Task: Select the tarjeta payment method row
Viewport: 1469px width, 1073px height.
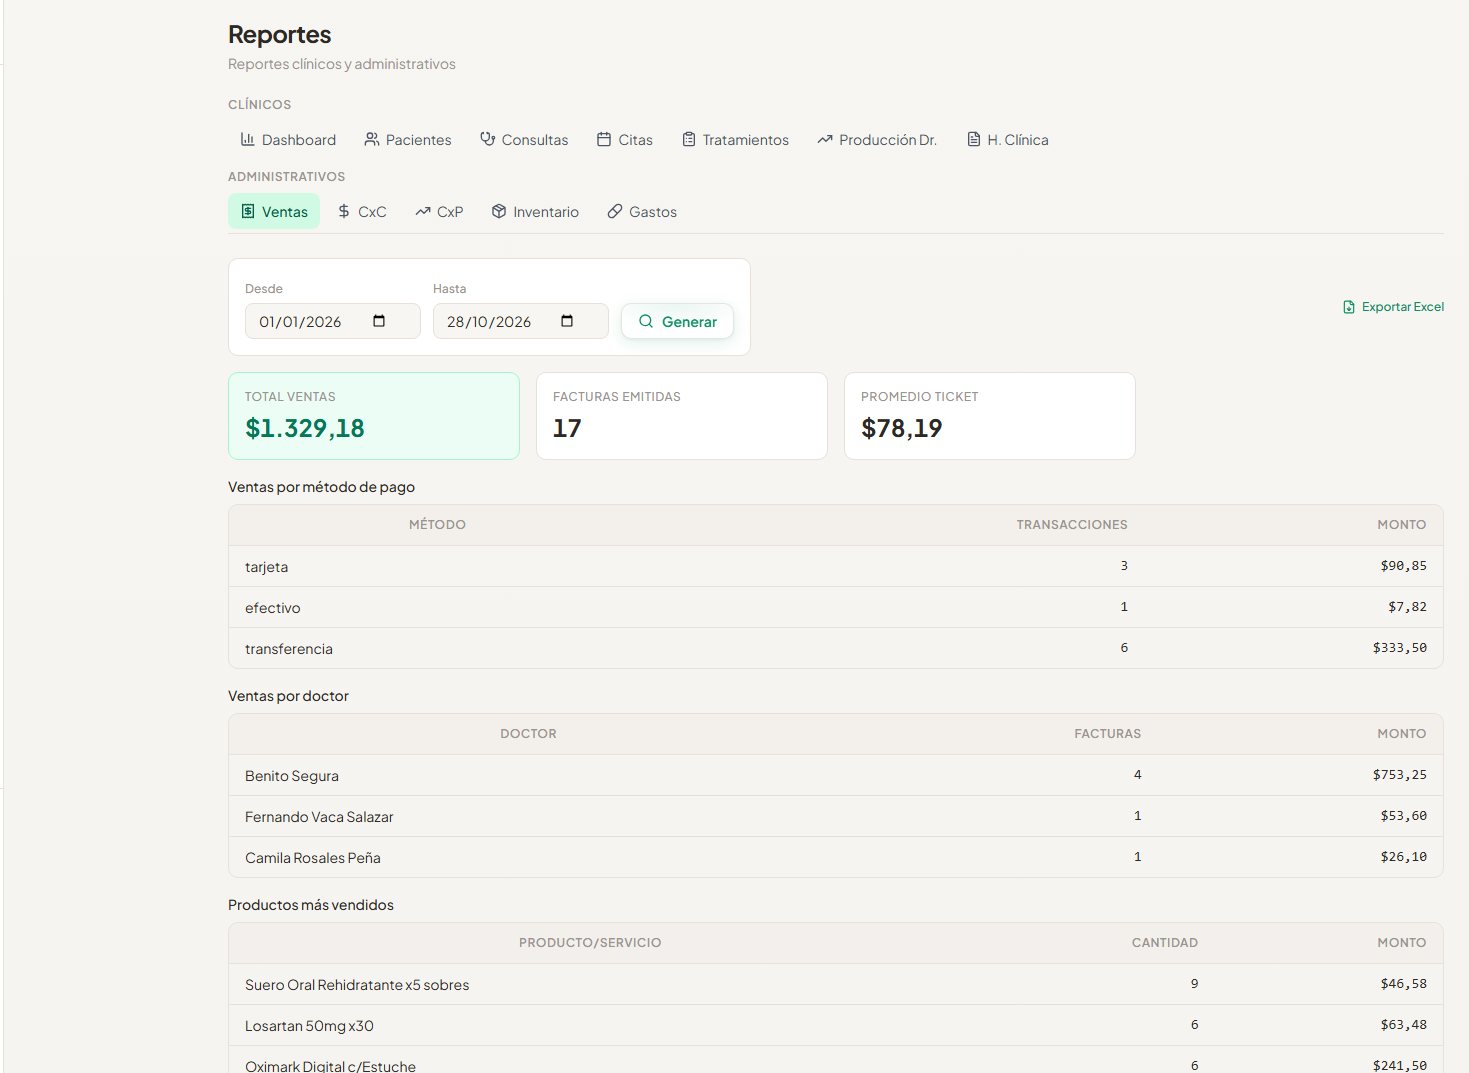Action: point(836,566)
